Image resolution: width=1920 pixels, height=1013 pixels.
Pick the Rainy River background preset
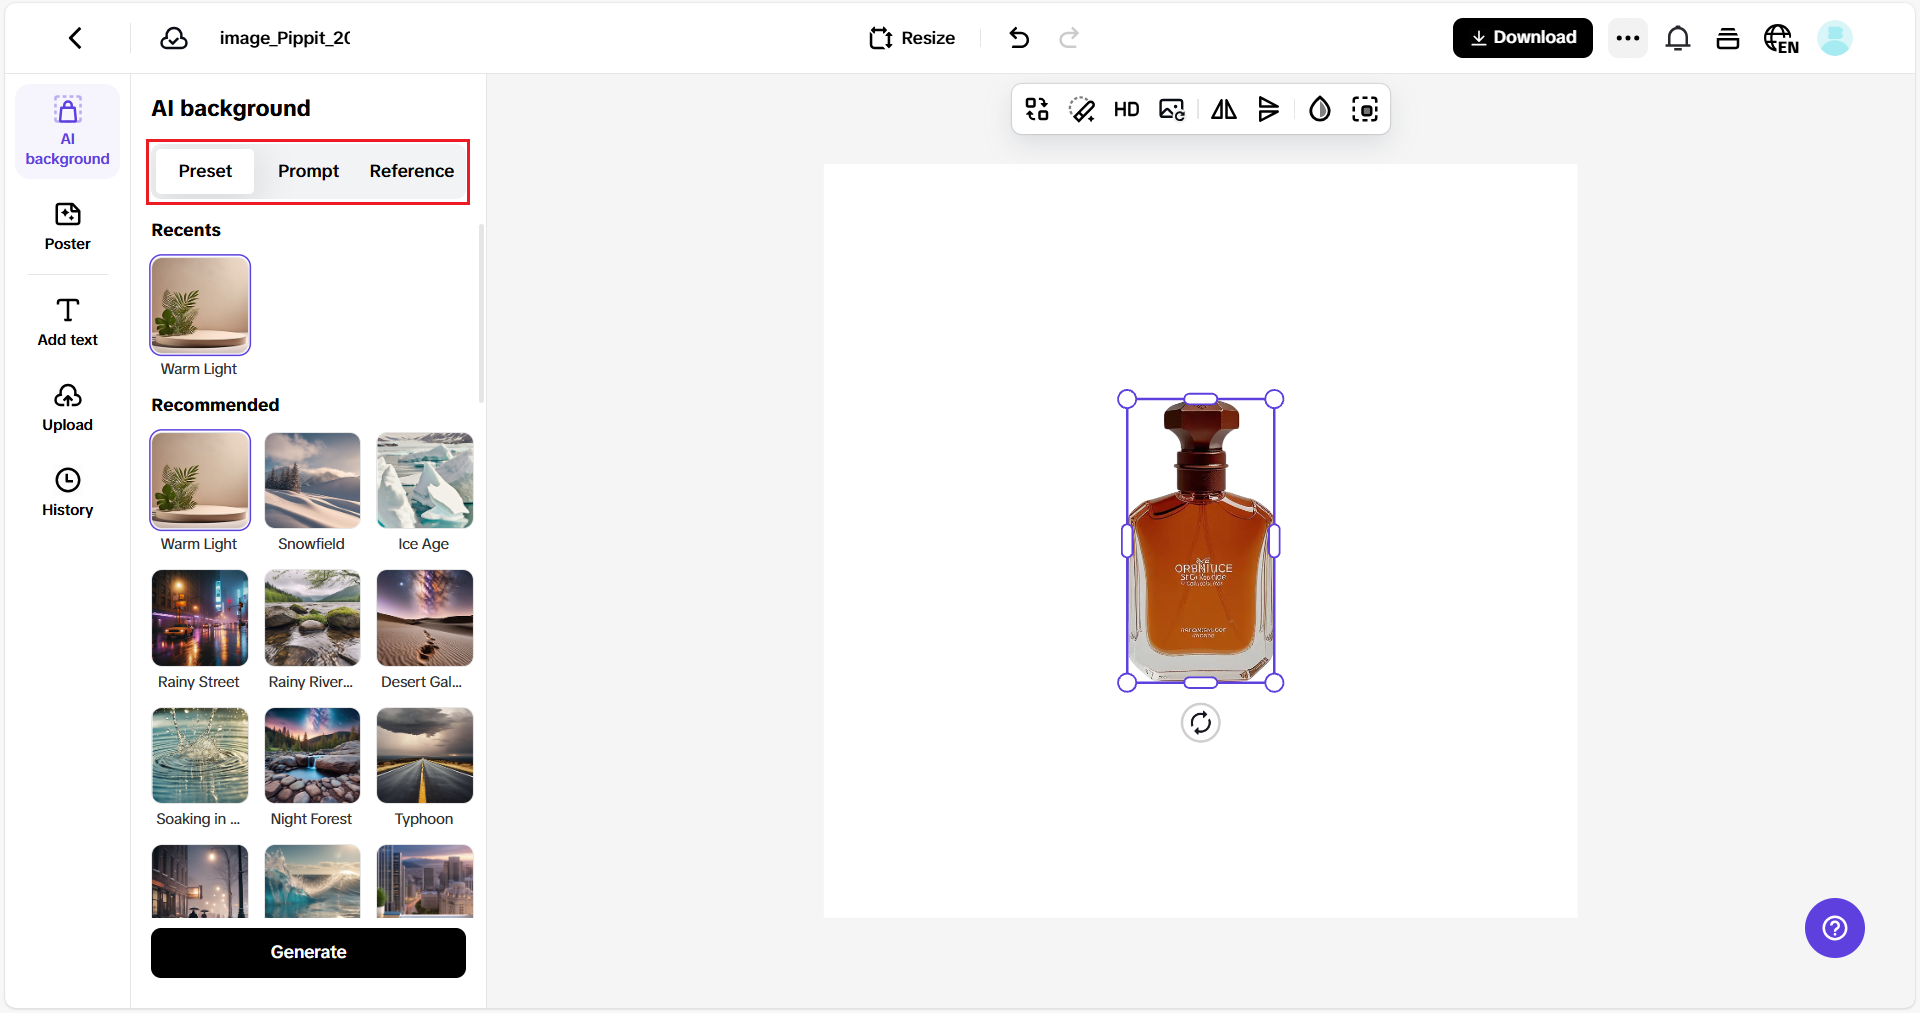312,618
